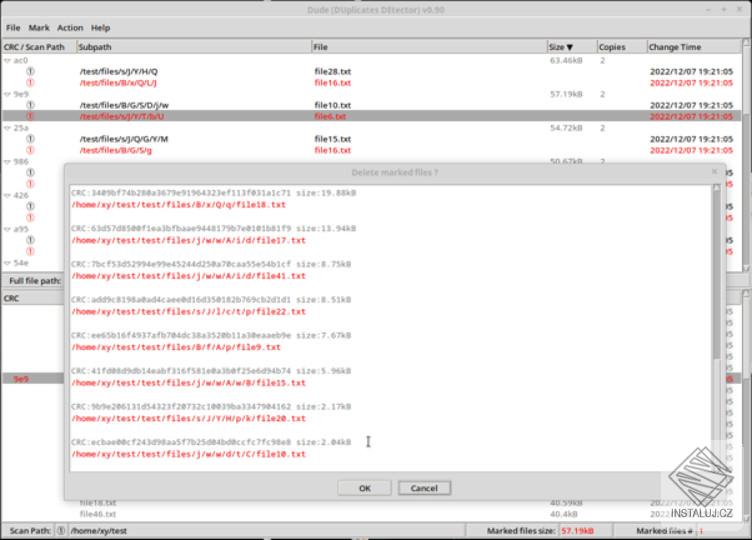Collapse the 426 CRC group
This screenshot has height=540, width=752.
(7, 195)
